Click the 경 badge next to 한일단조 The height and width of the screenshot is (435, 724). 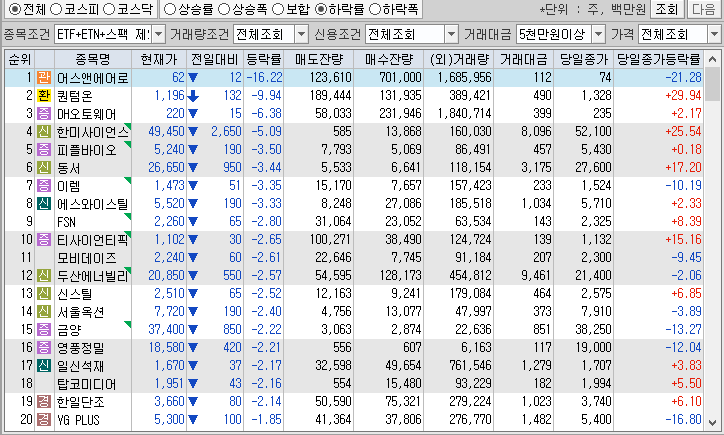coord(44,402)
